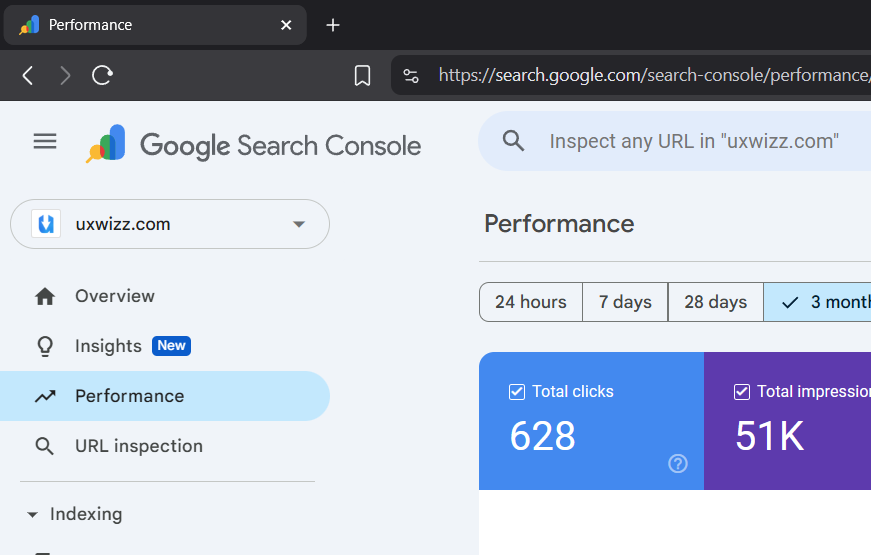Select the 7 days date range

625,302
